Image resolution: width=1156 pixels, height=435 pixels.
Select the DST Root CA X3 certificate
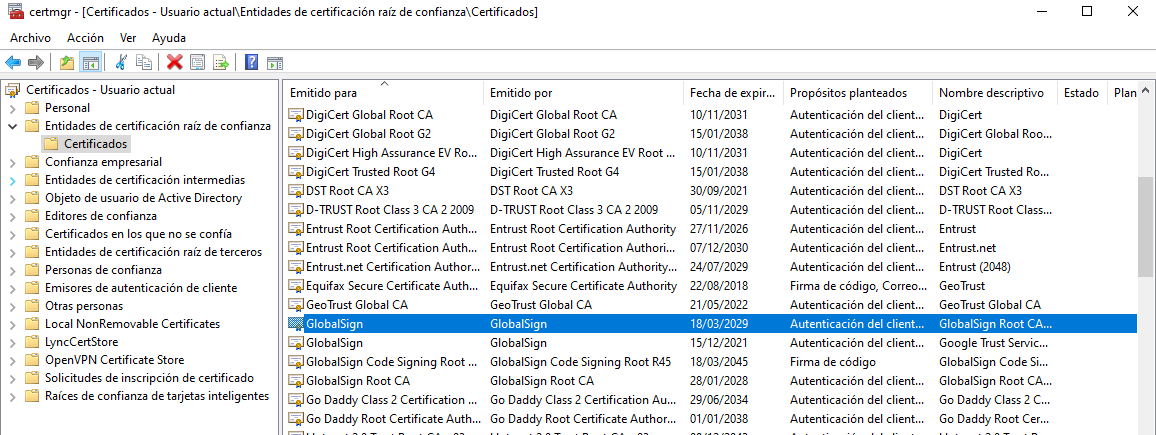(340, 191)
